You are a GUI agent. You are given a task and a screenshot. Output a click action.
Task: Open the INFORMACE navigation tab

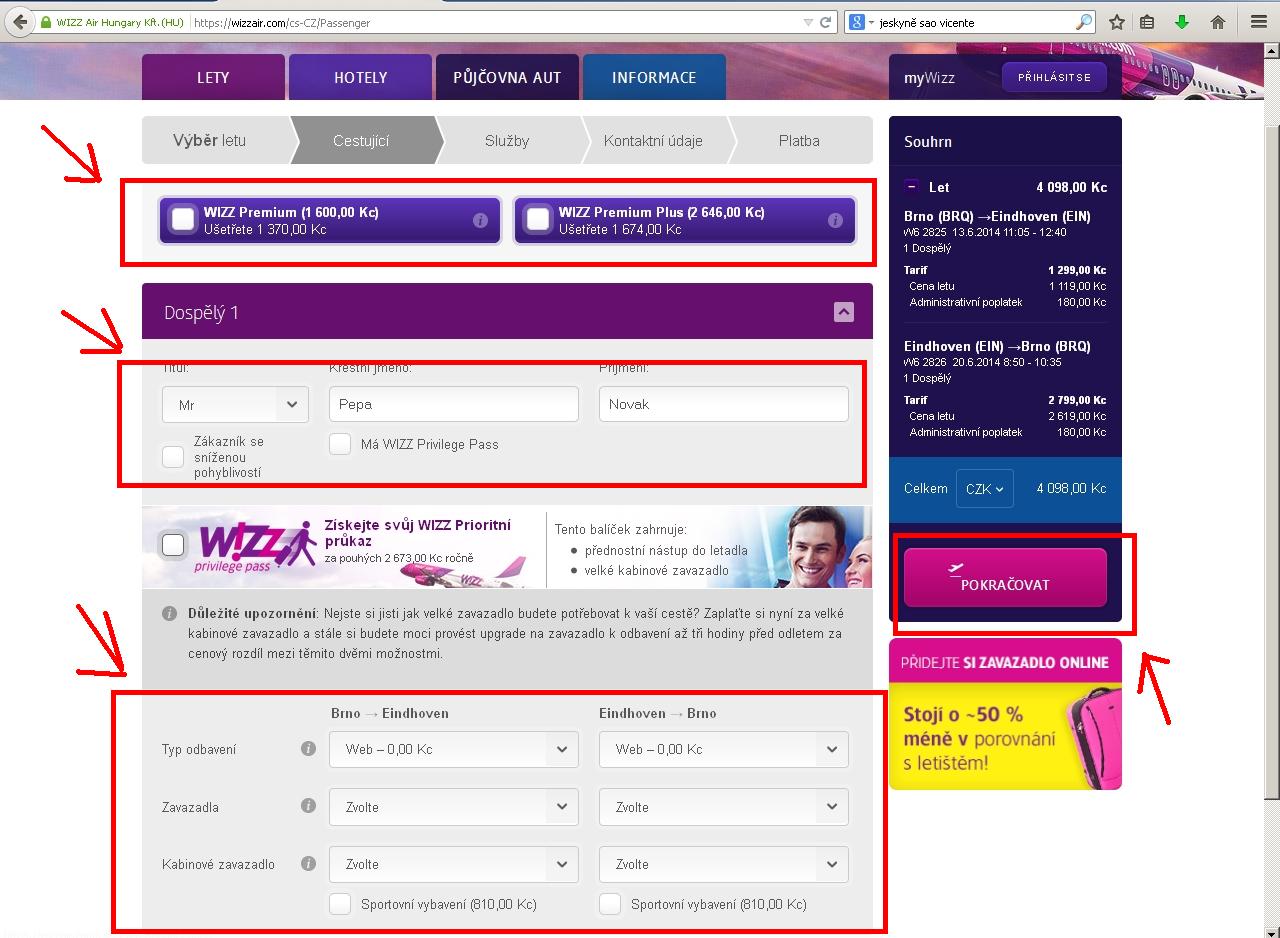(x=654, y=77)
